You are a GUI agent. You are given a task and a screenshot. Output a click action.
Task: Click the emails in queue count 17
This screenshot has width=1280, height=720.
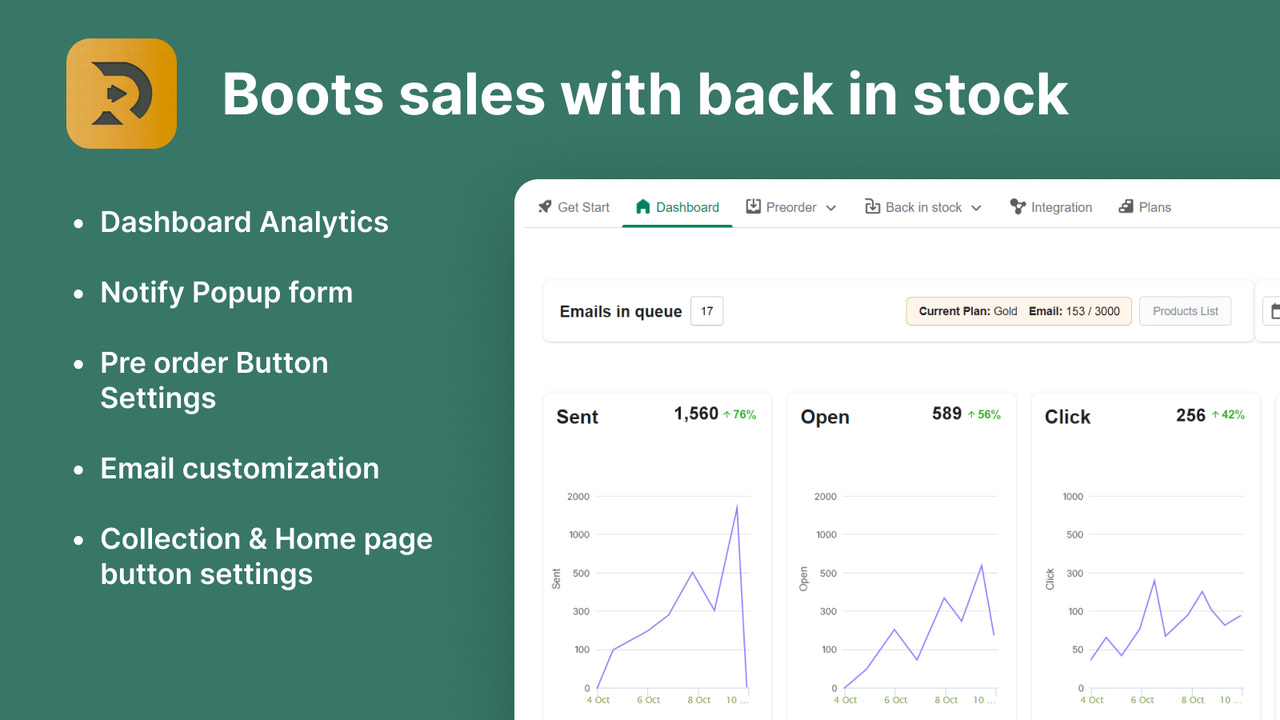coord(707,311)
